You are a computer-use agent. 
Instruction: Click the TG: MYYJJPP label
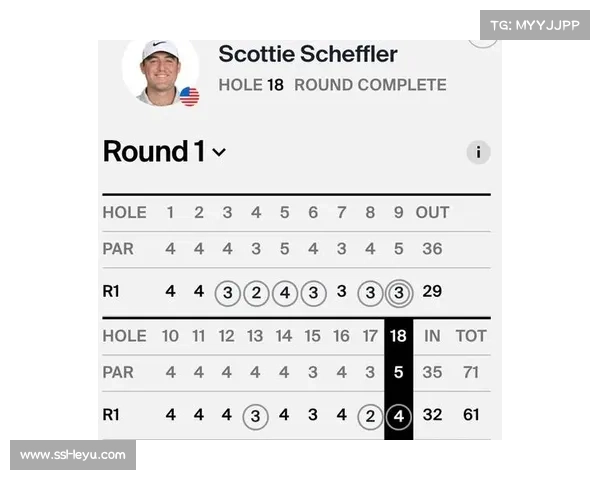point(535,25)
